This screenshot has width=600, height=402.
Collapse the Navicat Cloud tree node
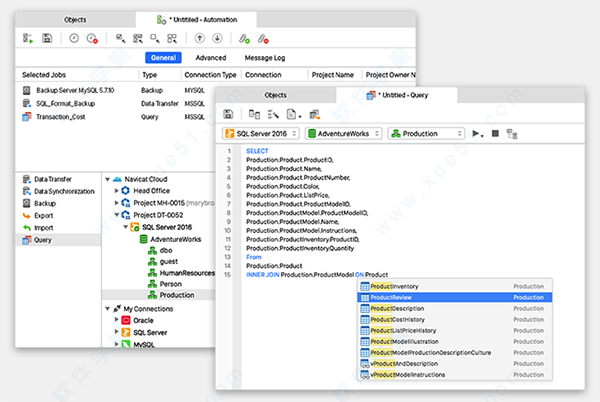pos(108,179)
